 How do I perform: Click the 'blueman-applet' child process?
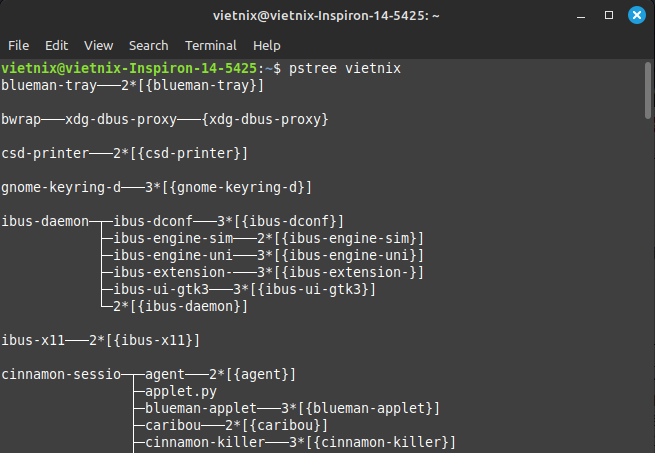201,408
